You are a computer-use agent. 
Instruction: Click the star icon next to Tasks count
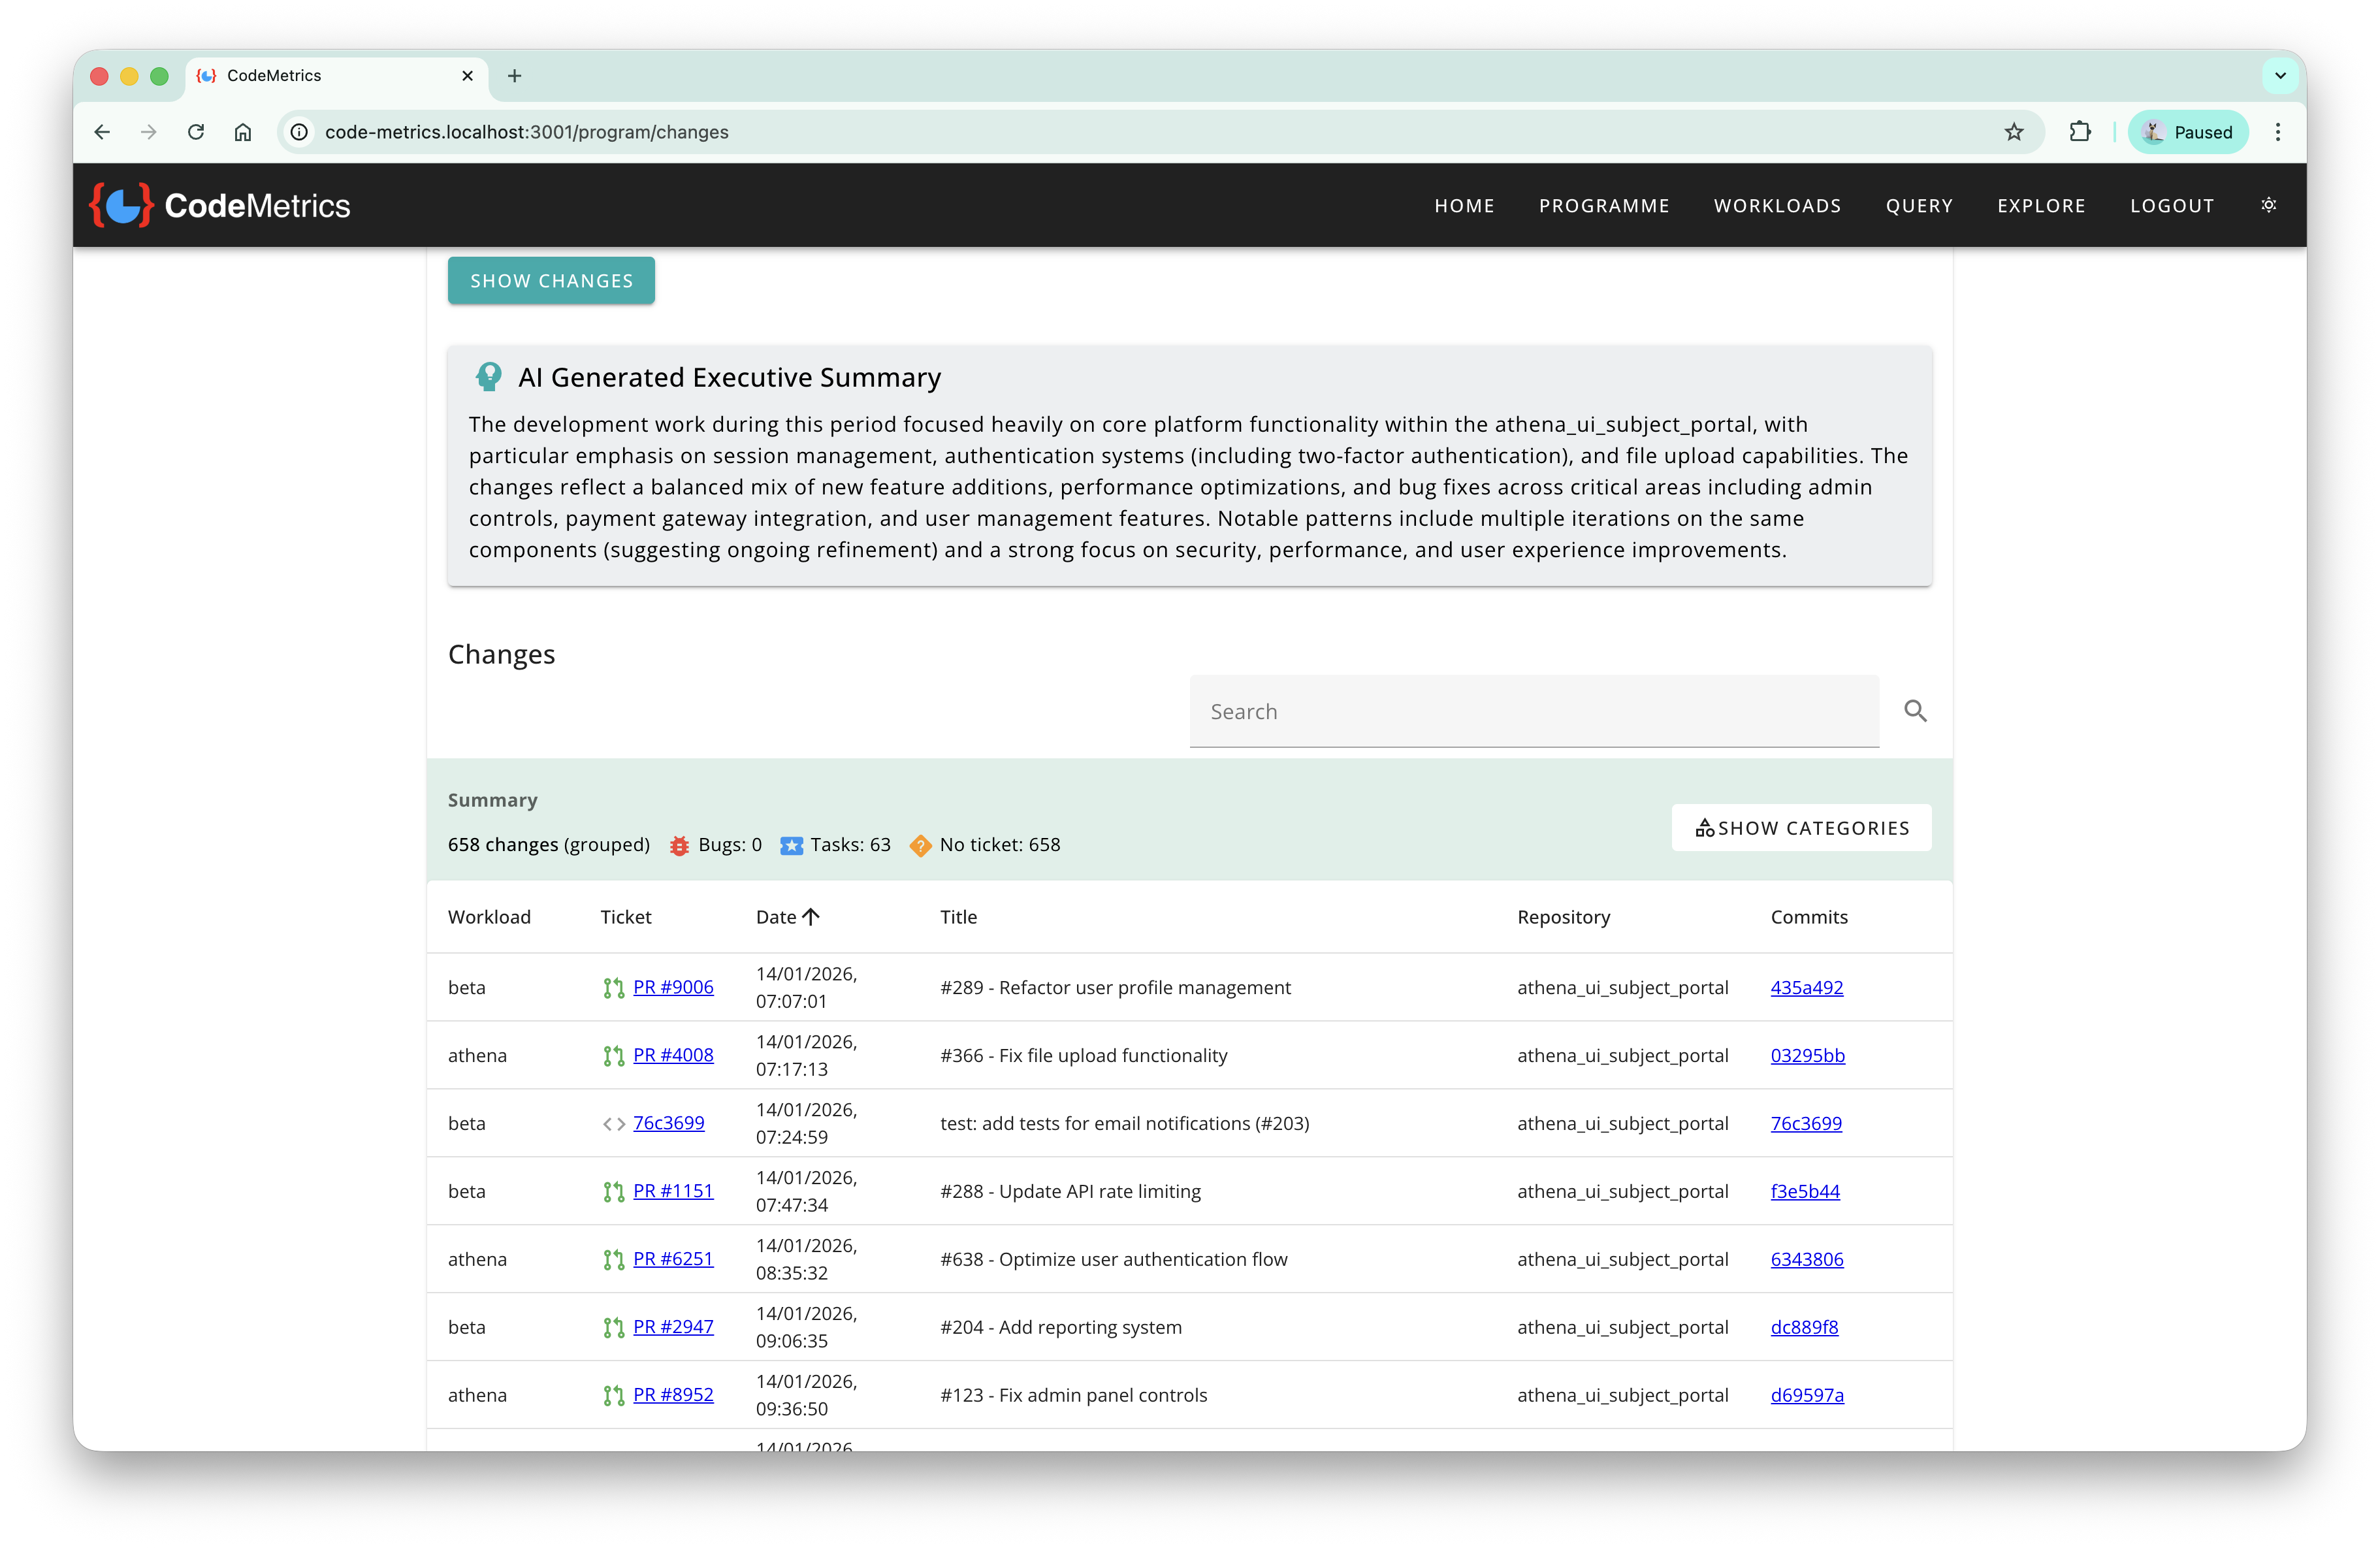(x=792, y=845)
